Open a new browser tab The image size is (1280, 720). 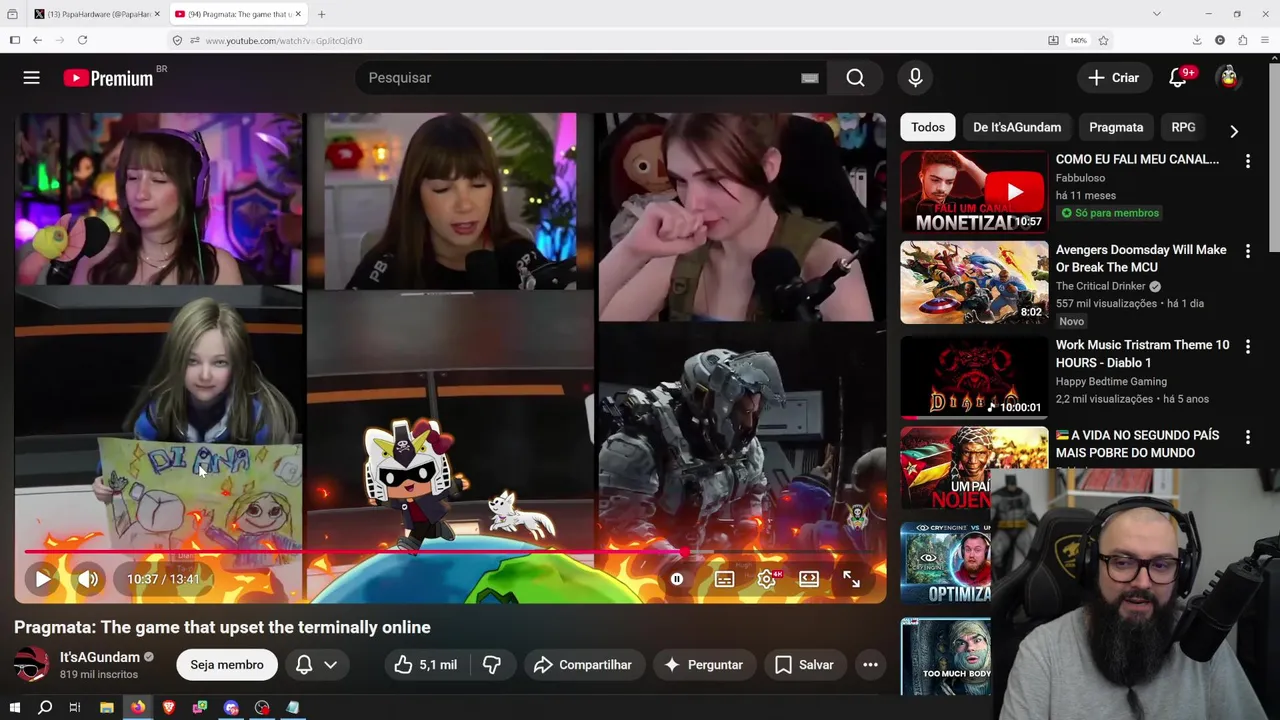[321, 14]
